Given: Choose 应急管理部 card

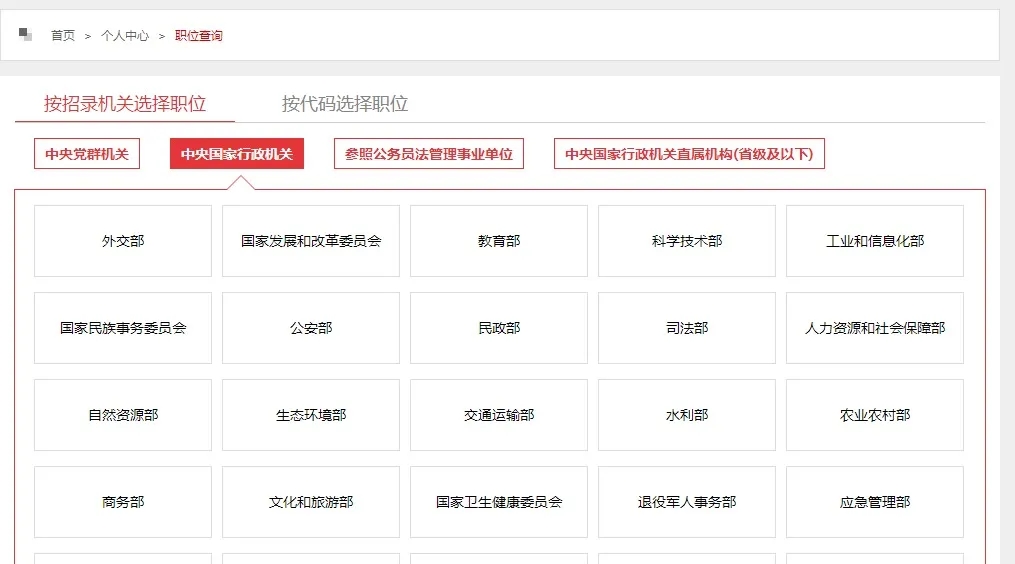Looking at the screenshot, I should pyautogui.click(x=875, y=502).
